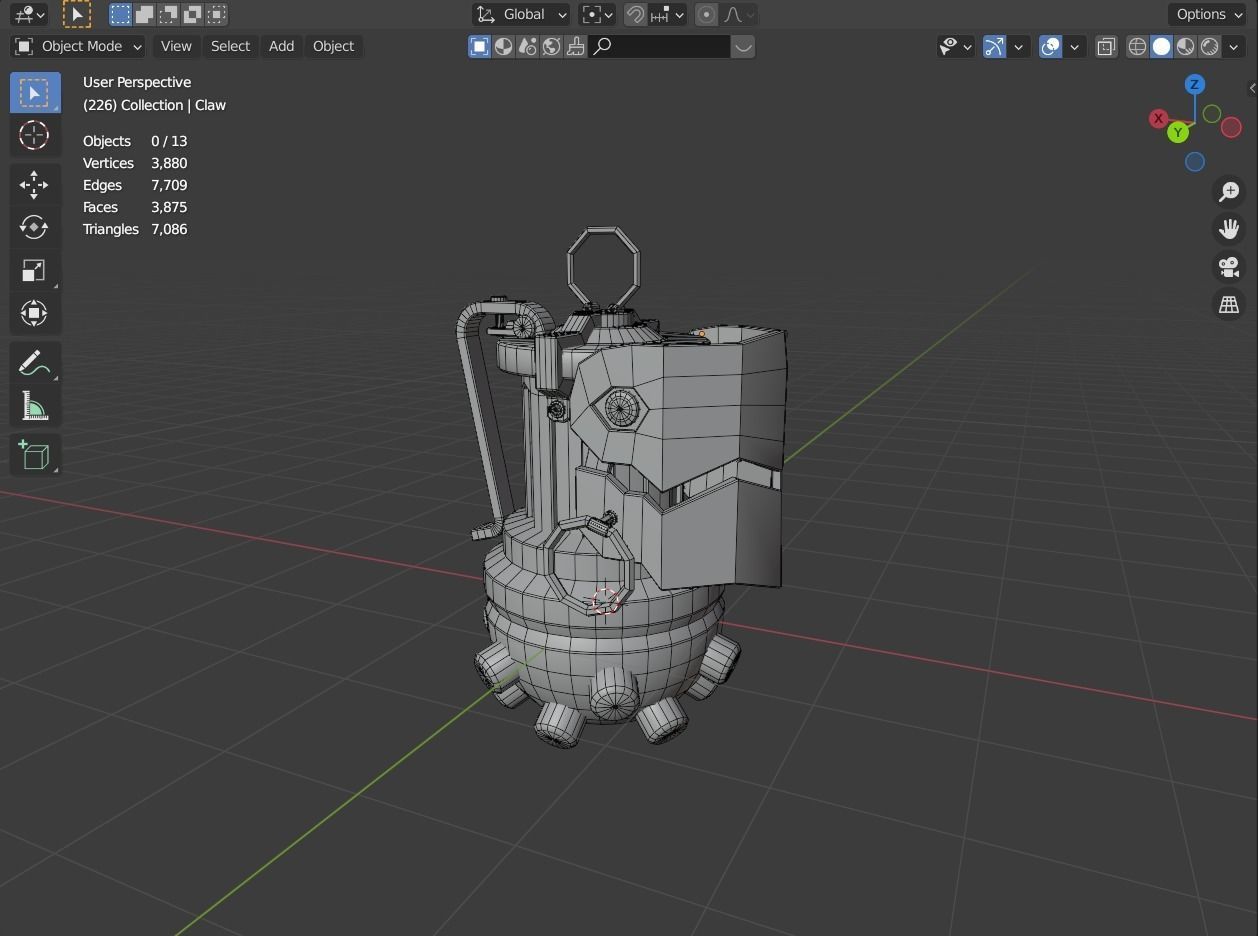This screenshot has height=936, width=1258.
Task: Click the pan view hand gizmo
Action: [1229, 229]
